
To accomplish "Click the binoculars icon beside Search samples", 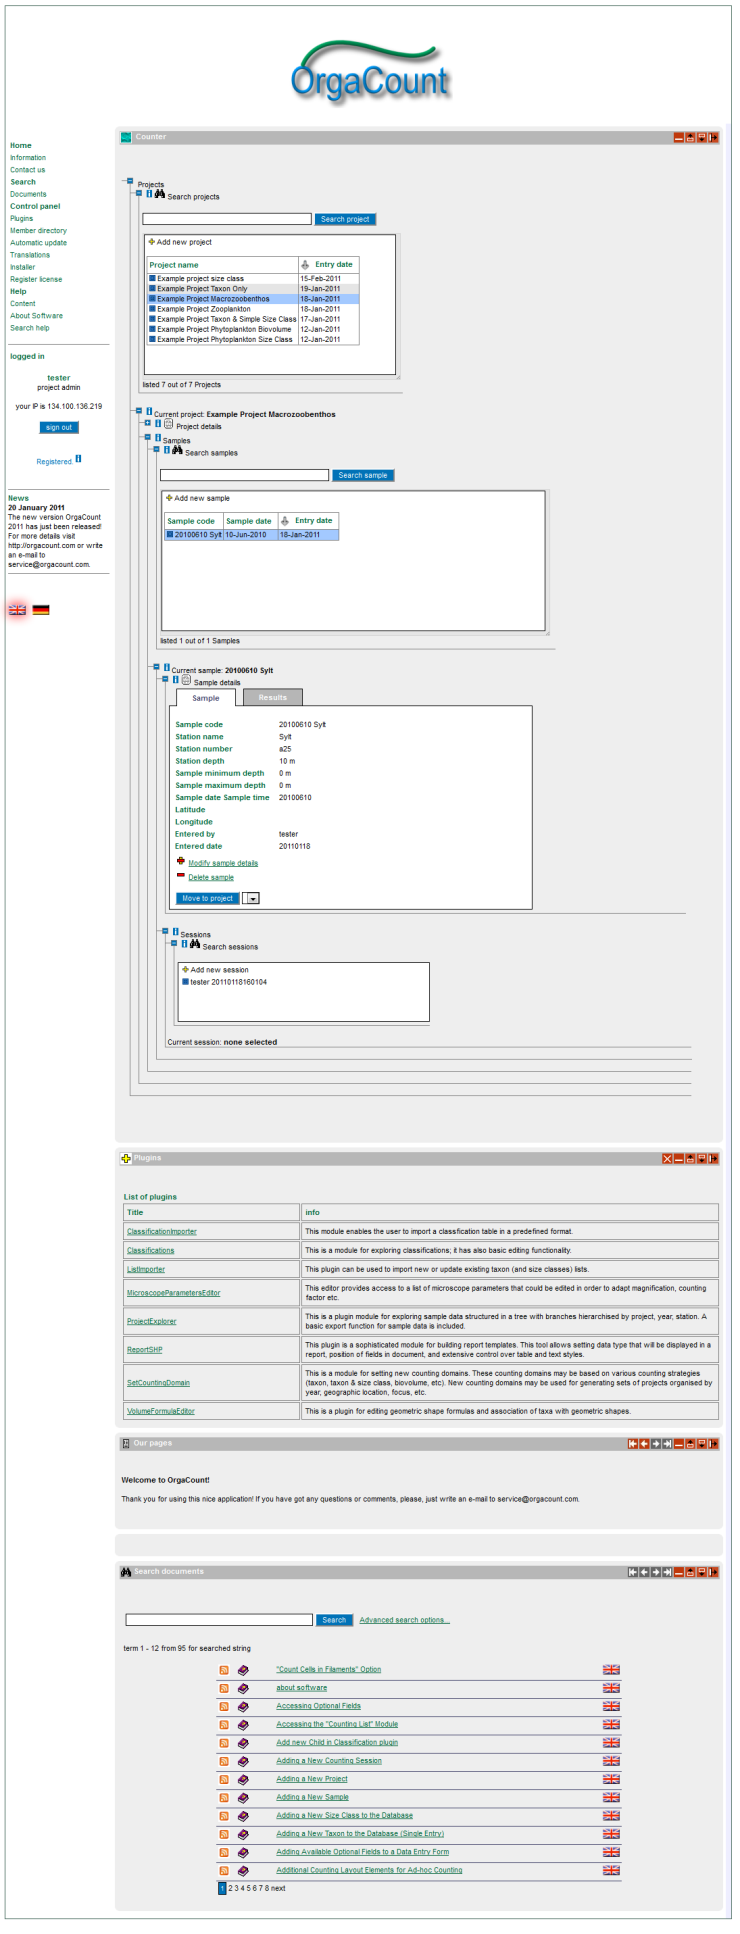I will 177,450.
